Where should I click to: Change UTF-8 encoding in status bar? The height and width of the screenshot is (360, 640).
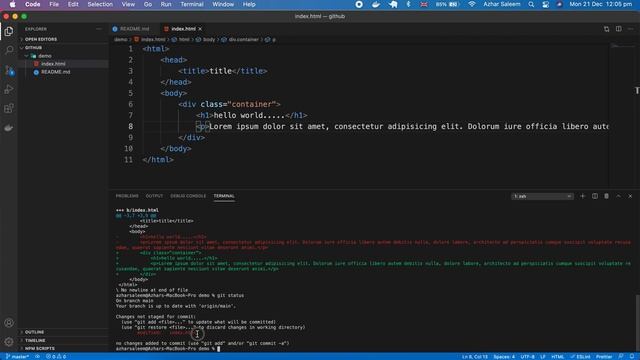pos(527,357)
